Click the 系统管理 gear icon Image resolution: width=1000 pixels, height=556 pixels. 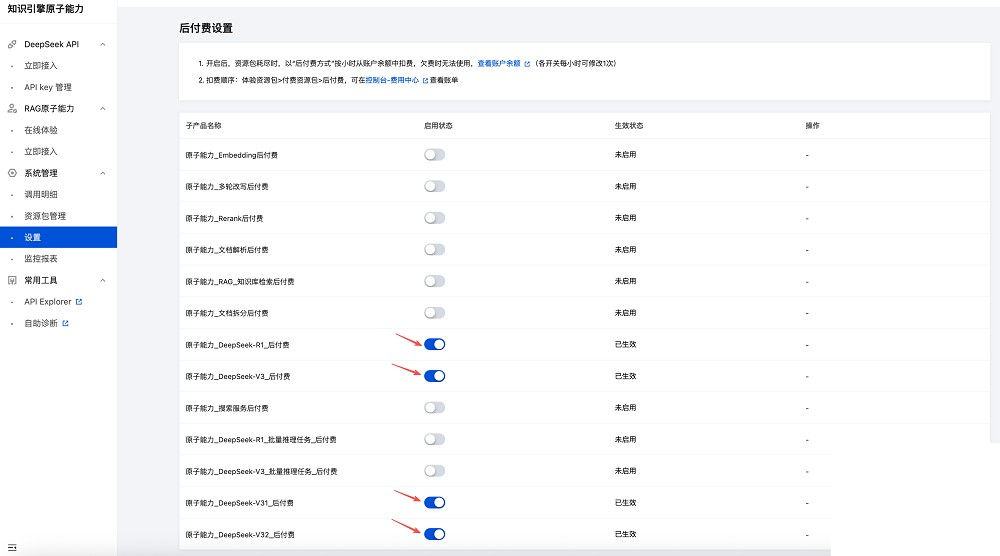pos(12,173)
